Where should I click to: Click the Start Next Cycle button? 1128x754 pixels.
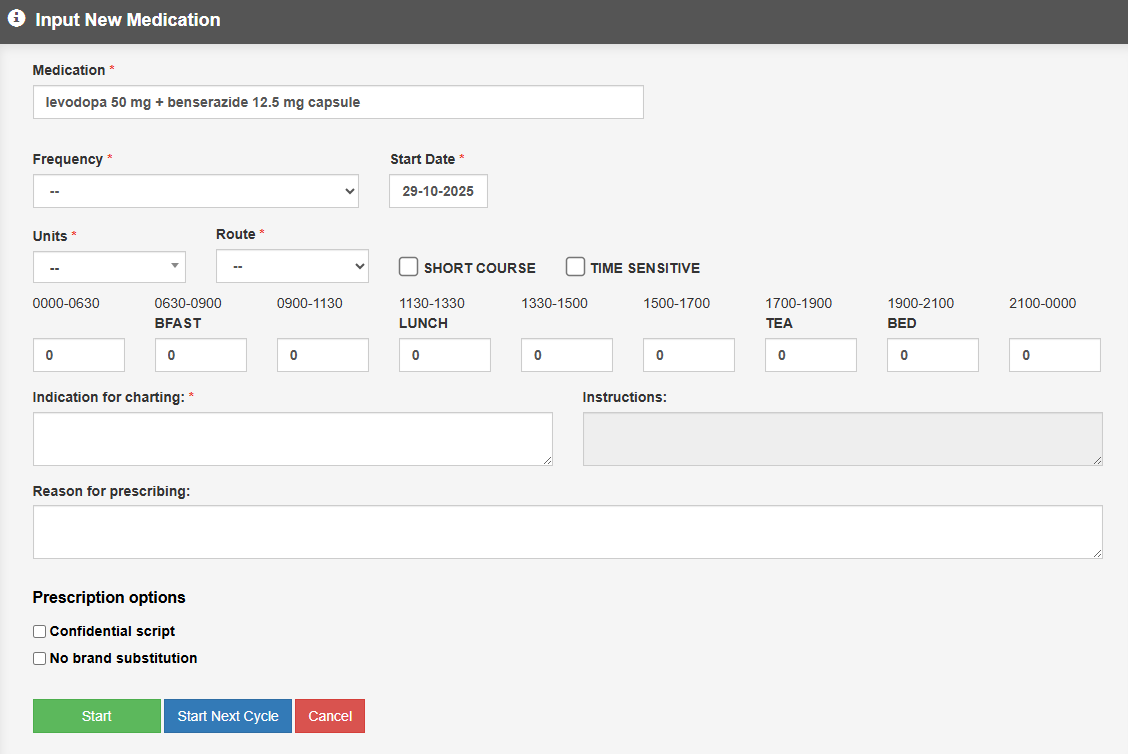point(228,716)
